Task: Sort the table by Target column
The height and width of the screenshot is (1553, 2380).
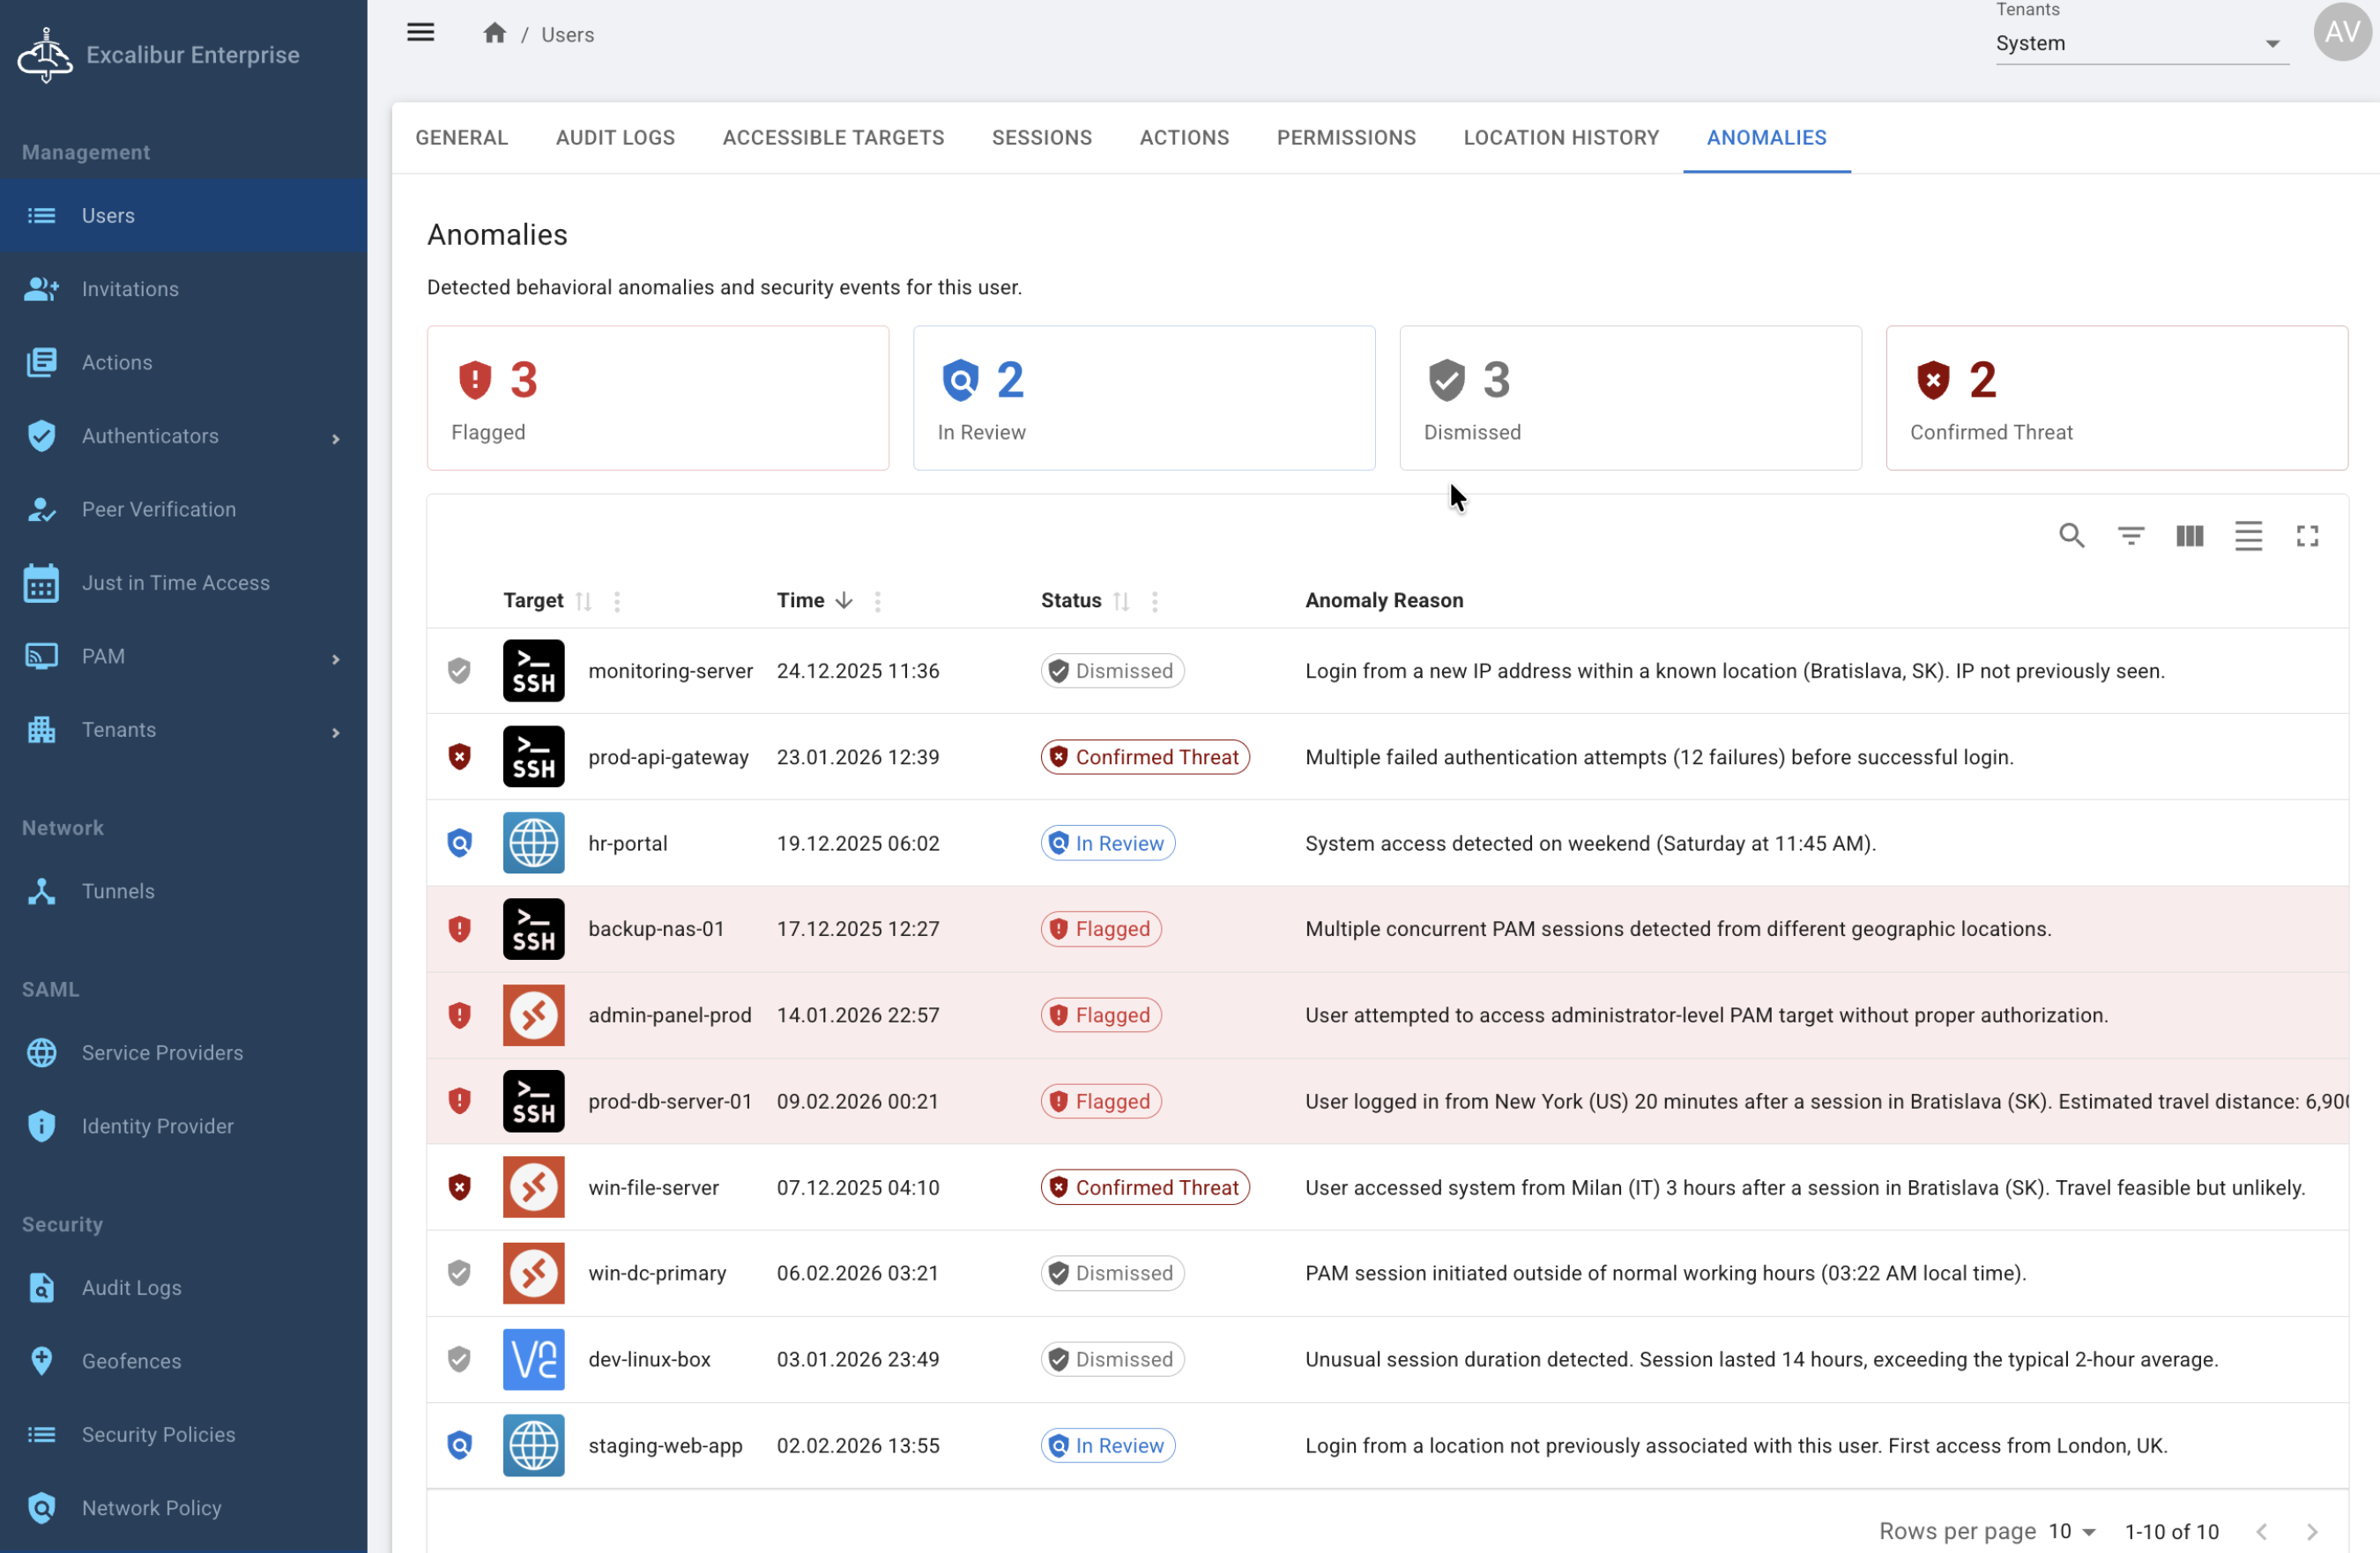Action: pos(584,601)
